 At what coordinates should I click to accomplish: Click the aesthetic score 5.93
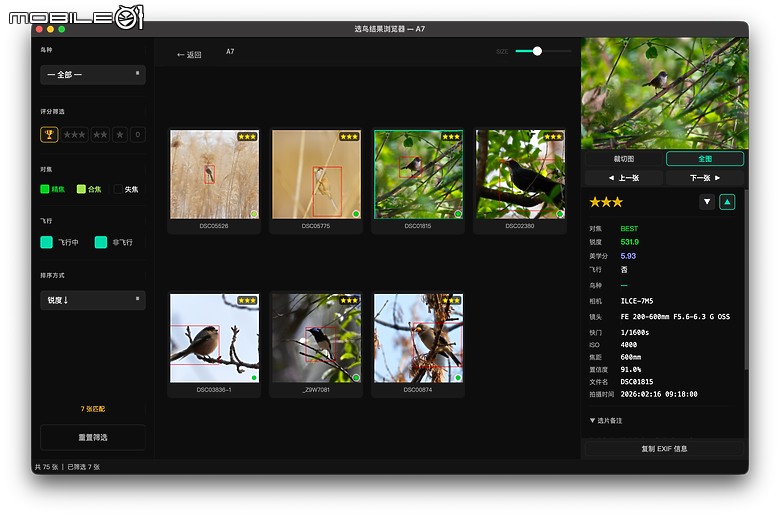(x=628, y=256)
